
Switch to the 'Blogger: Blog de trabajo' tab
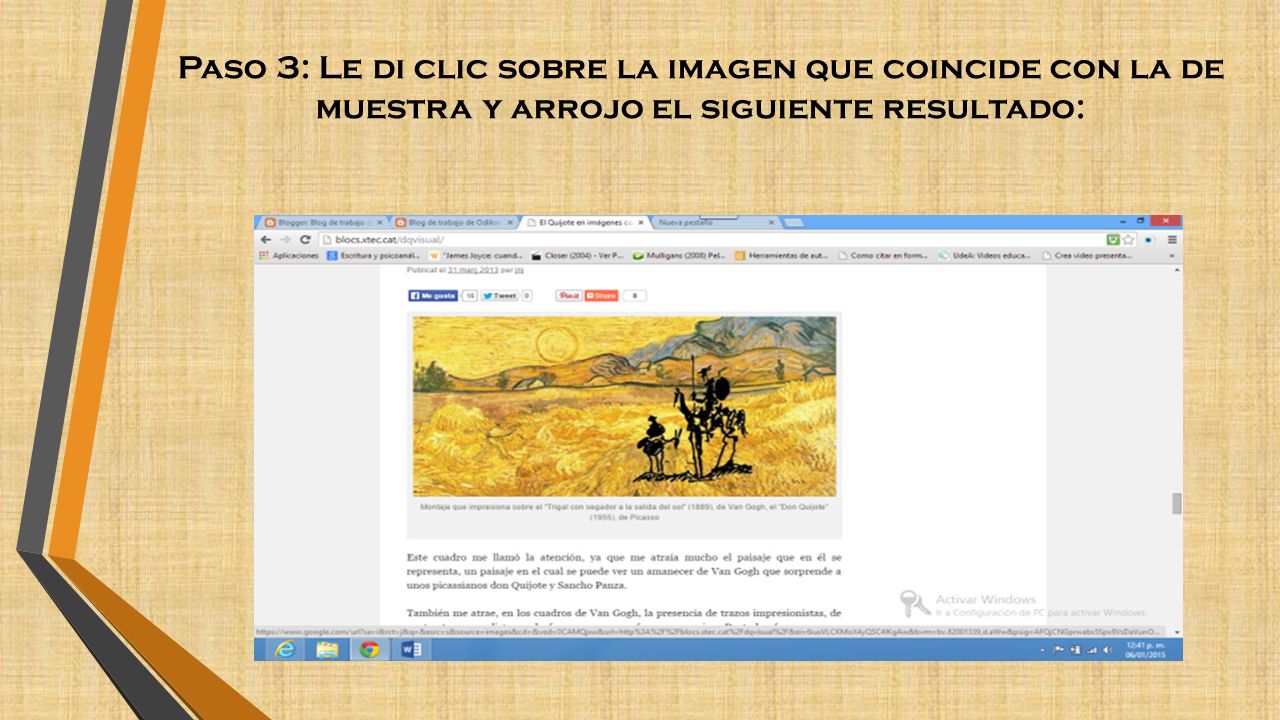(322, 222)
